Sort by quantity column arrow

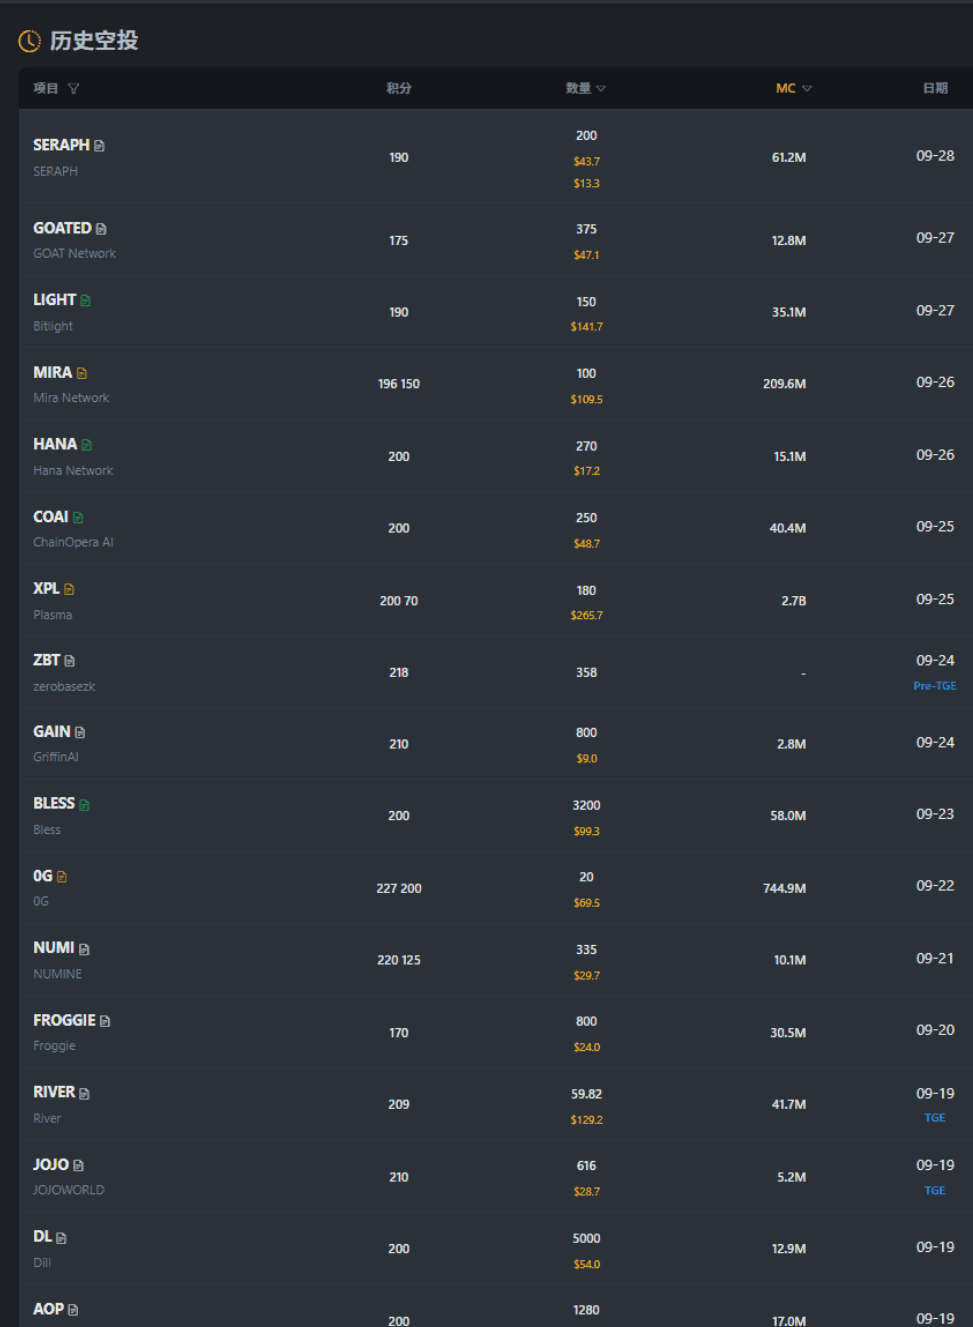(x=601, y=89)
